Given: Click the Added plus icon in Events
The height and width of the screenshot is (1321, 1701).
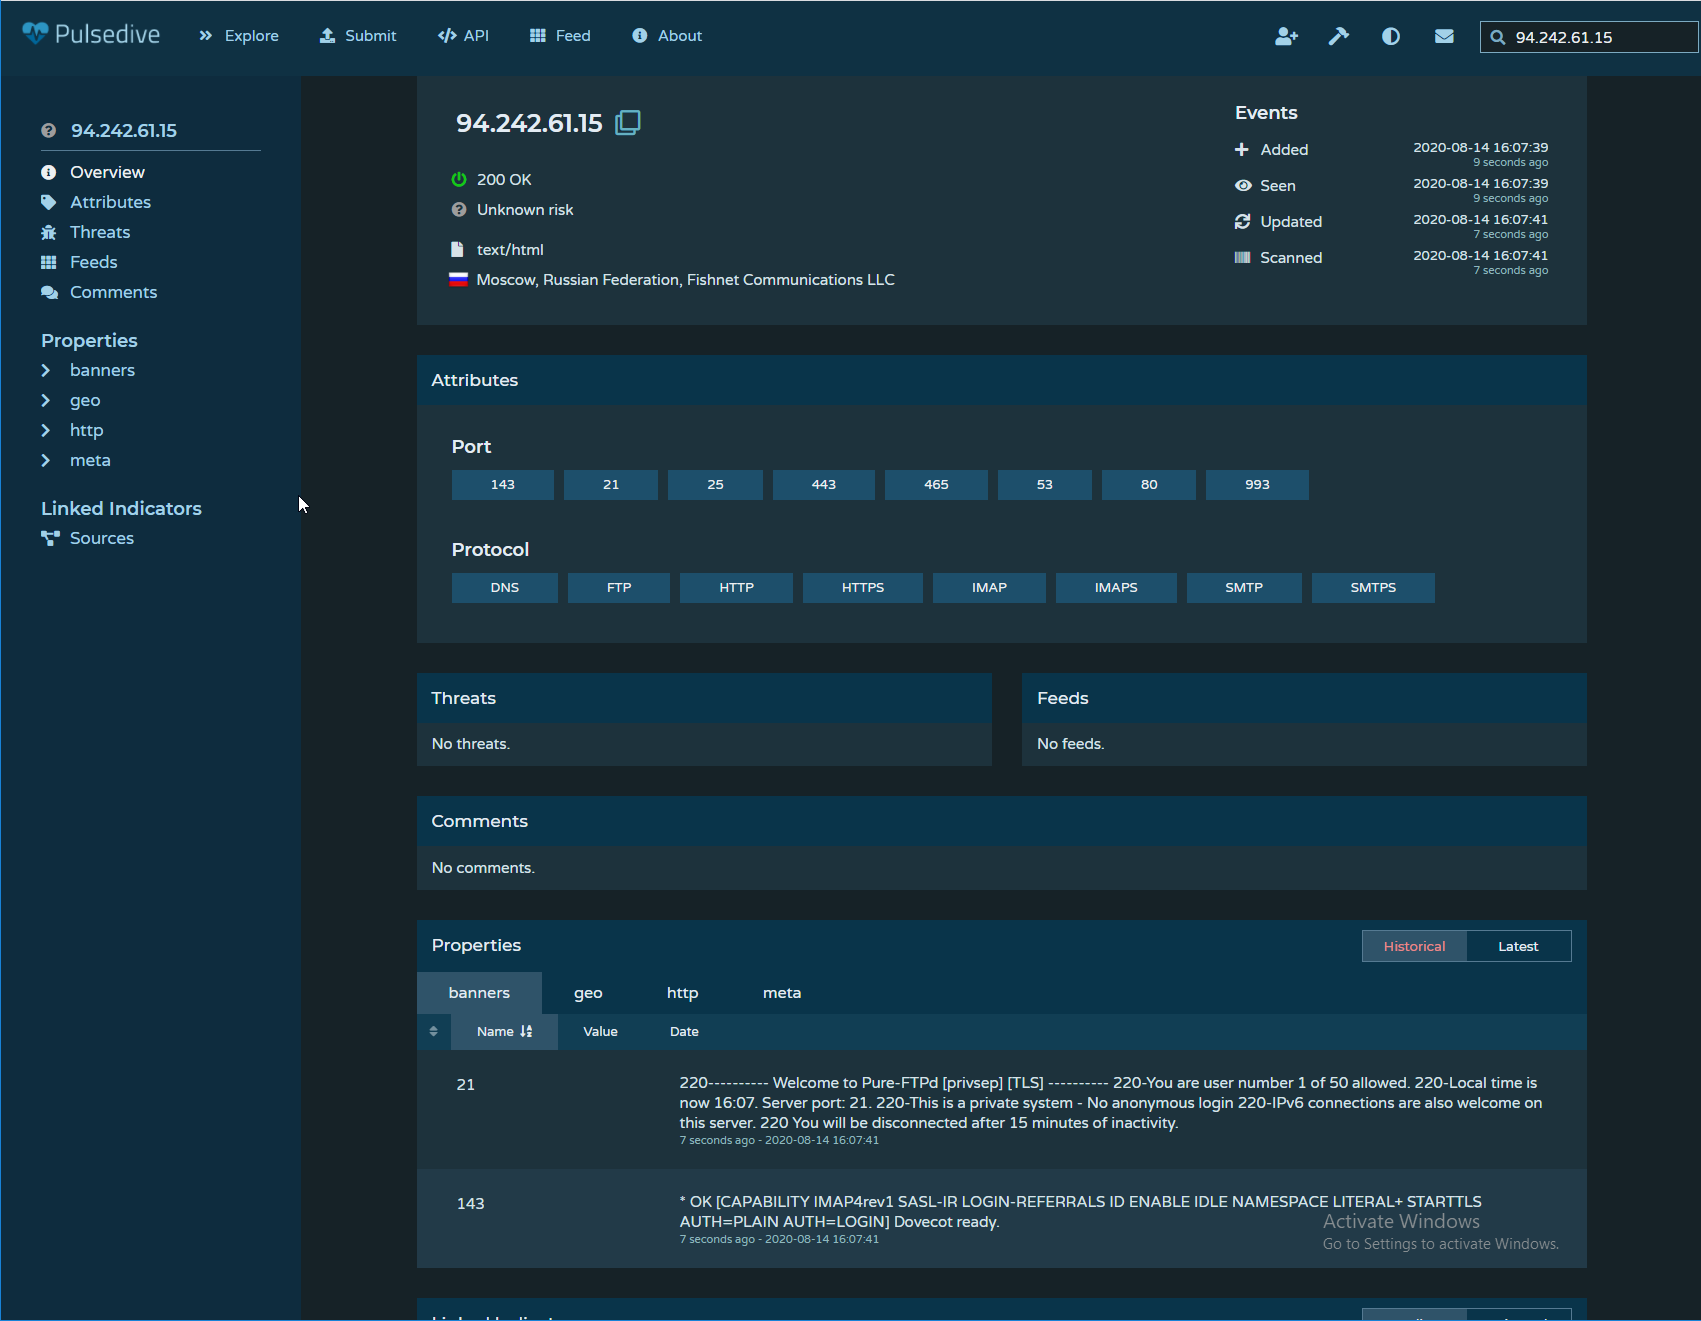Looking at the screenshot, I should [1242, 149].
